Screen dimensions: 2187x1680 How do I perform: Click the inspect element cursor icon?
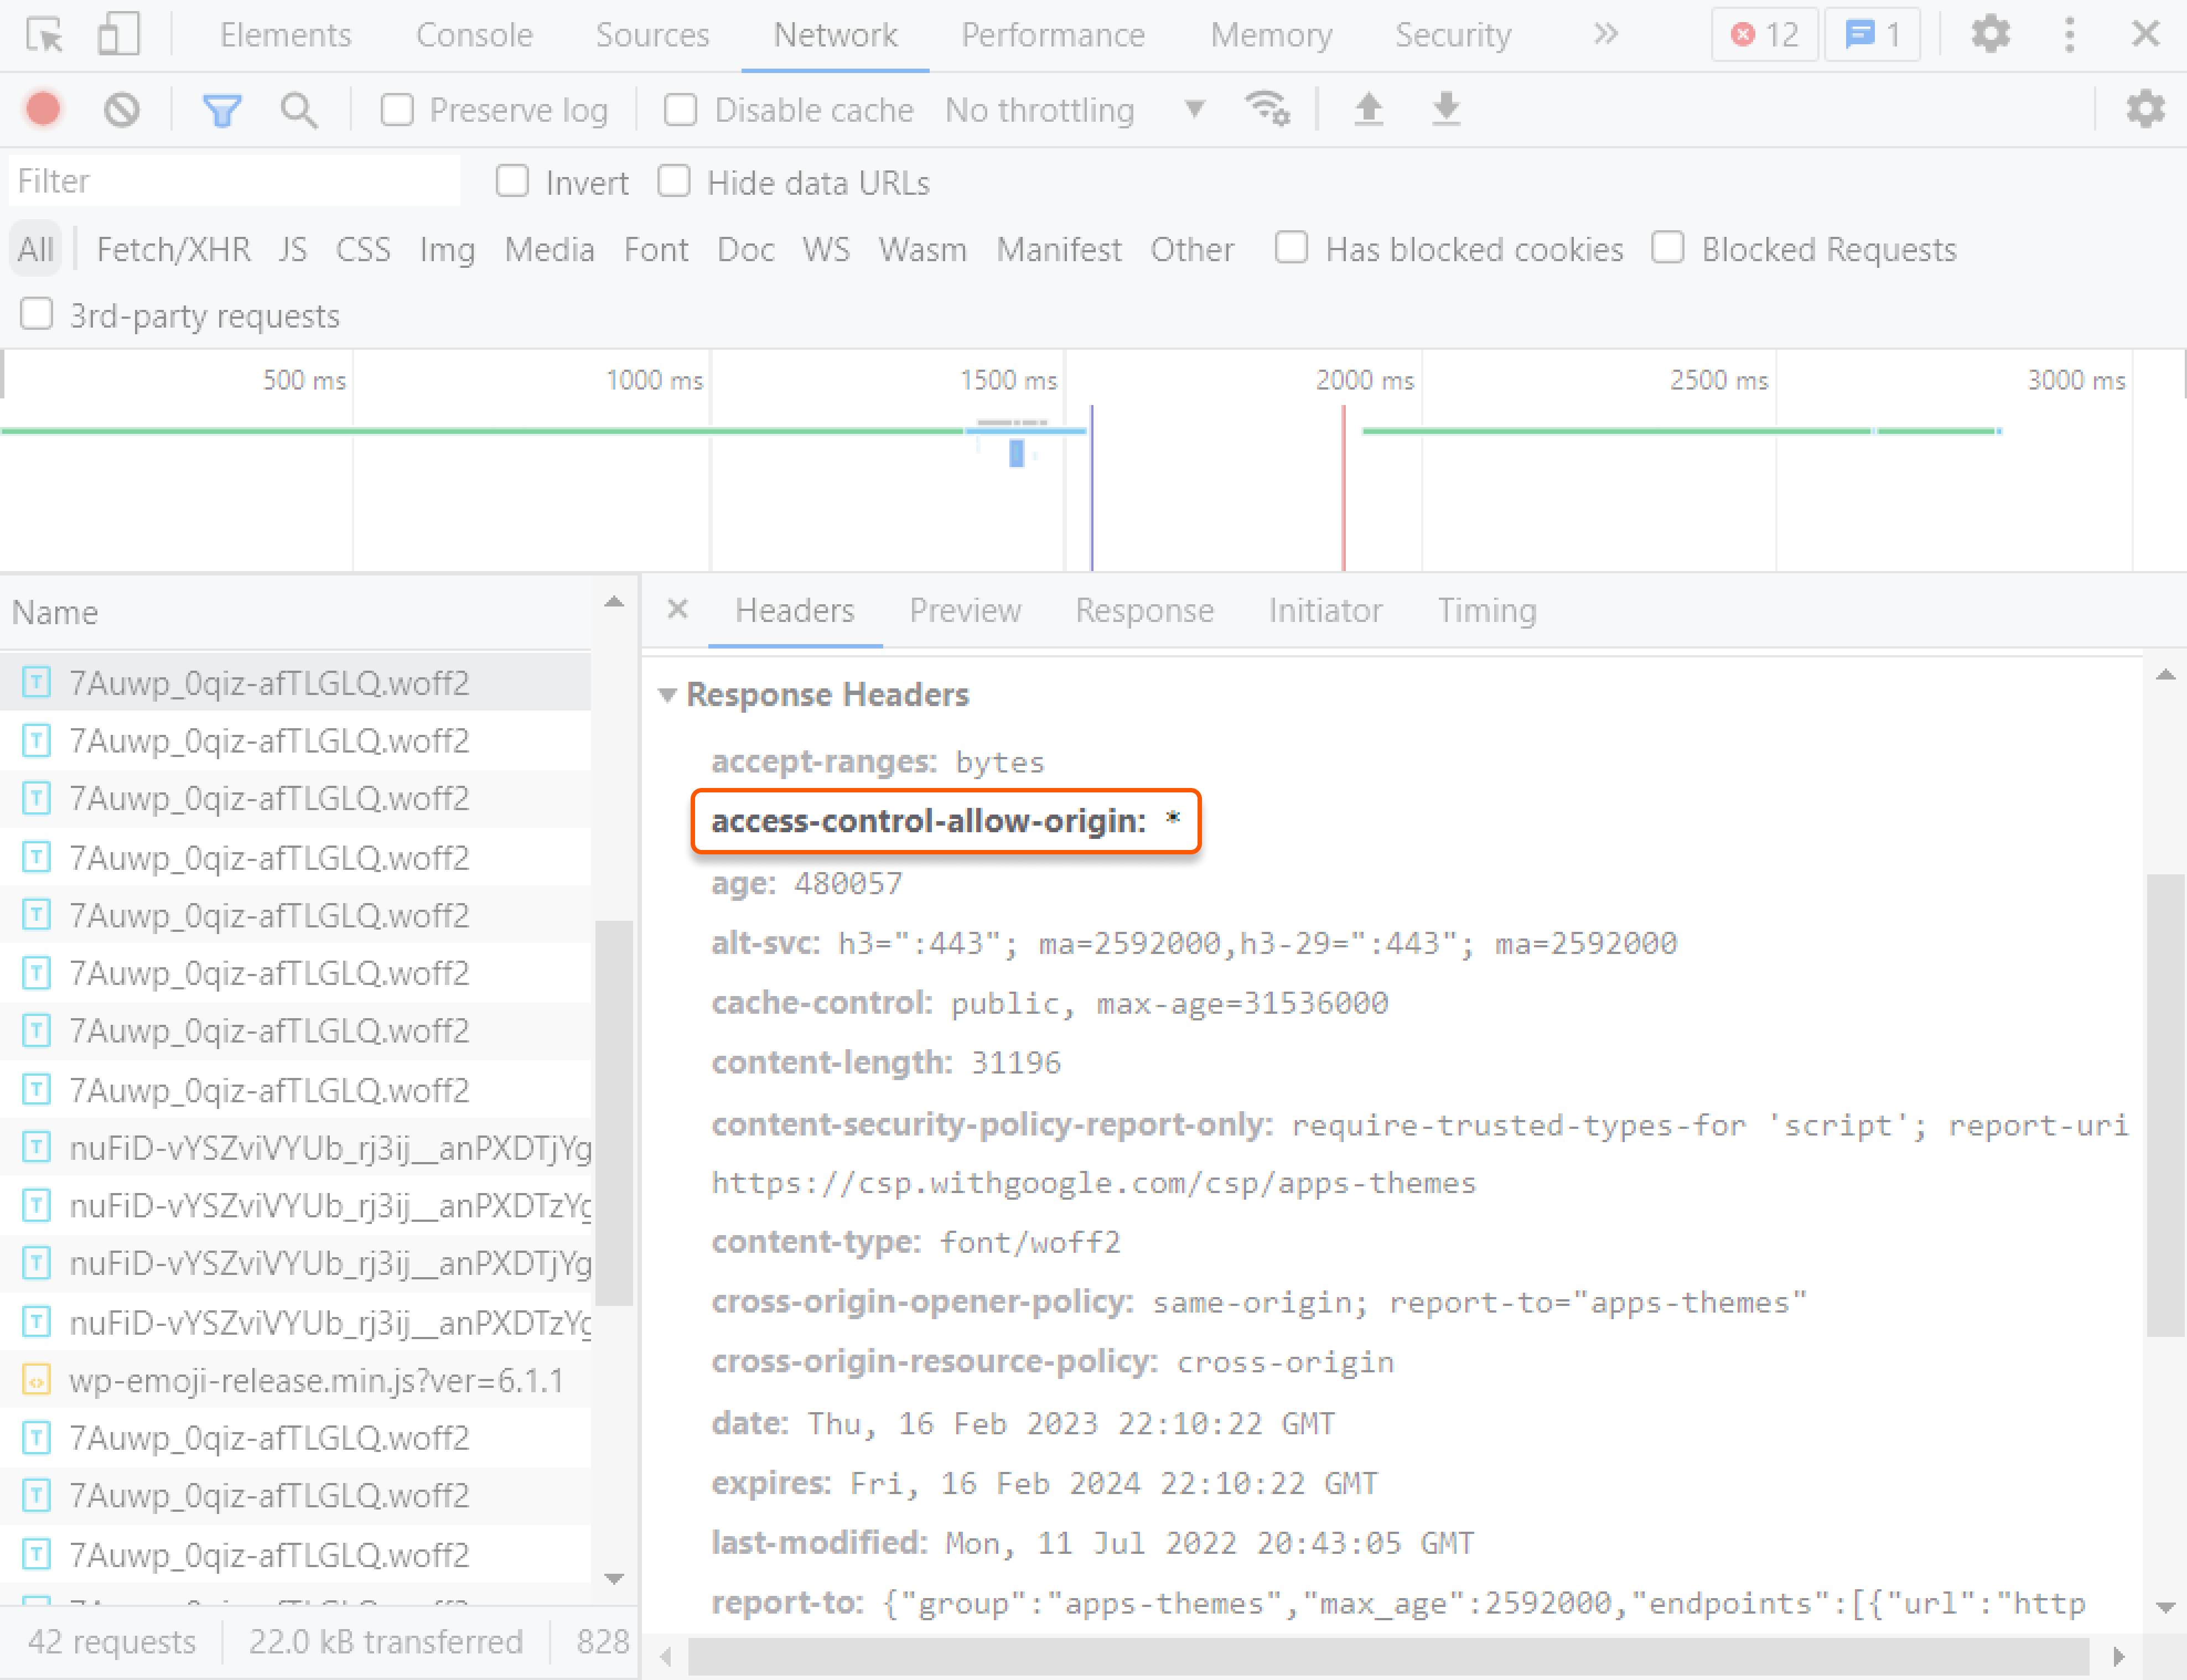pyautogui.click(x=45, y=35)
